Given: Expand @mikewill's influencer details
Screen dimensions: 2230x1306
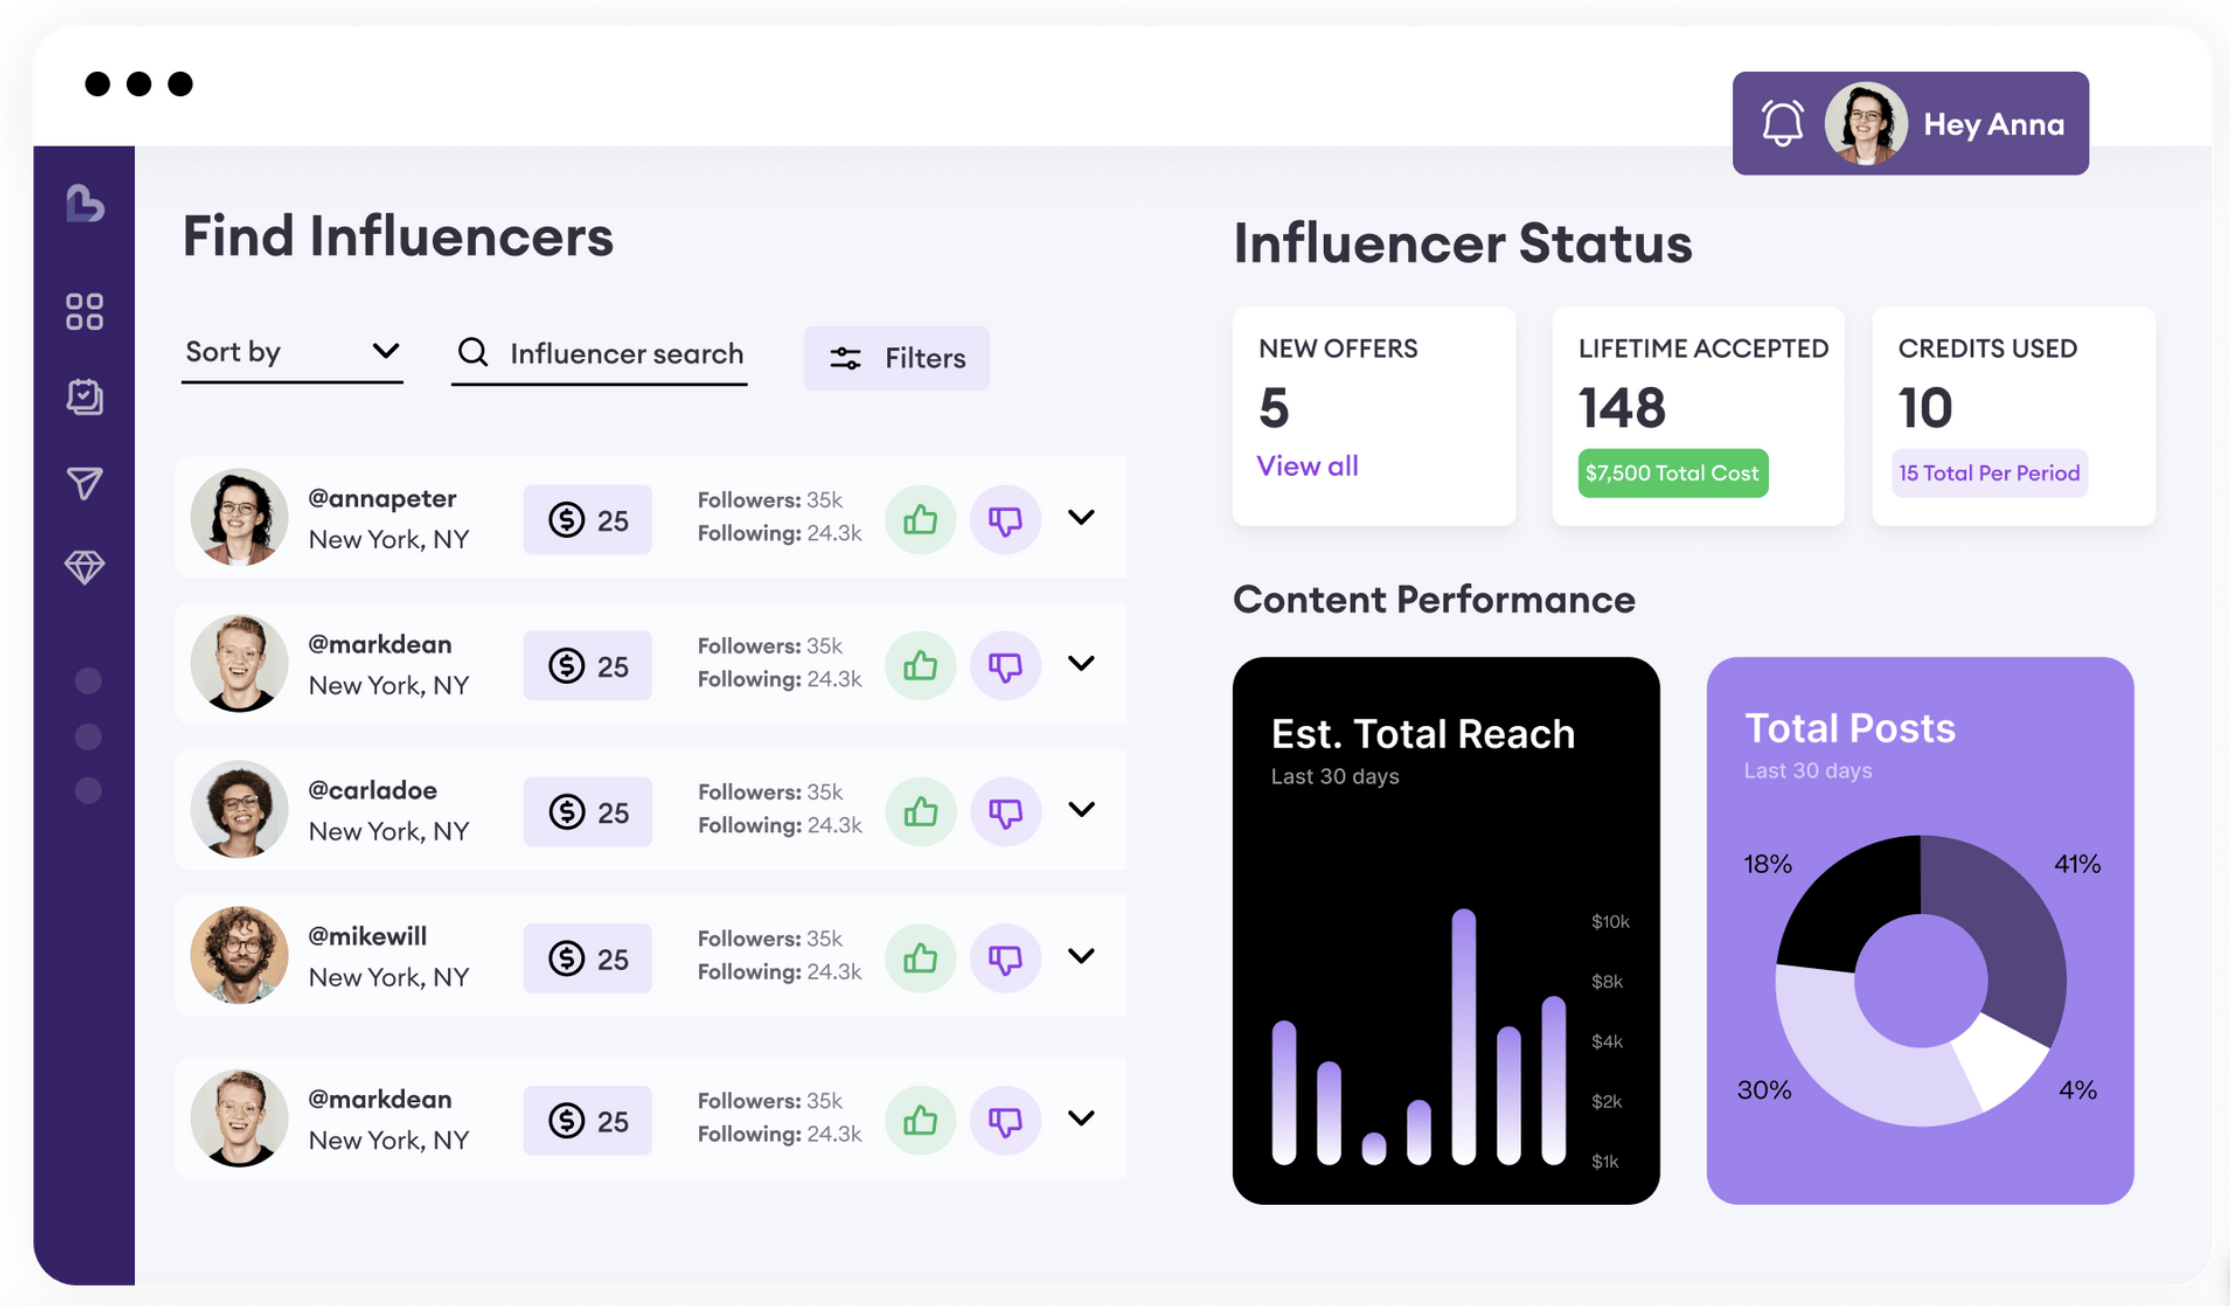Looking at the screenshot, I should point(1081,956).
